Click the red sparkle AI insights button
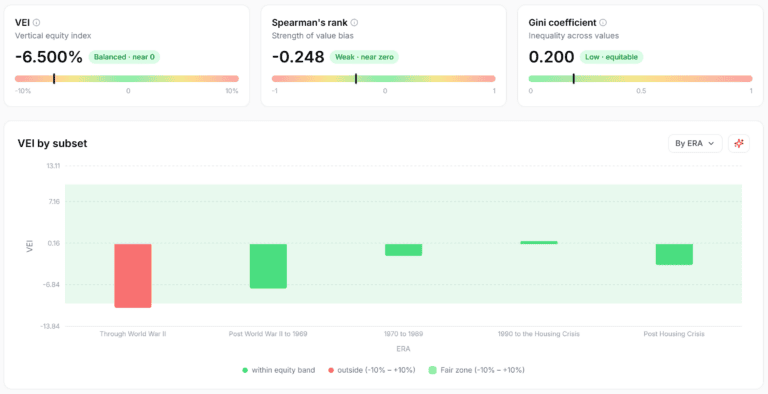The image size is (768, 394). click(739, 144)
